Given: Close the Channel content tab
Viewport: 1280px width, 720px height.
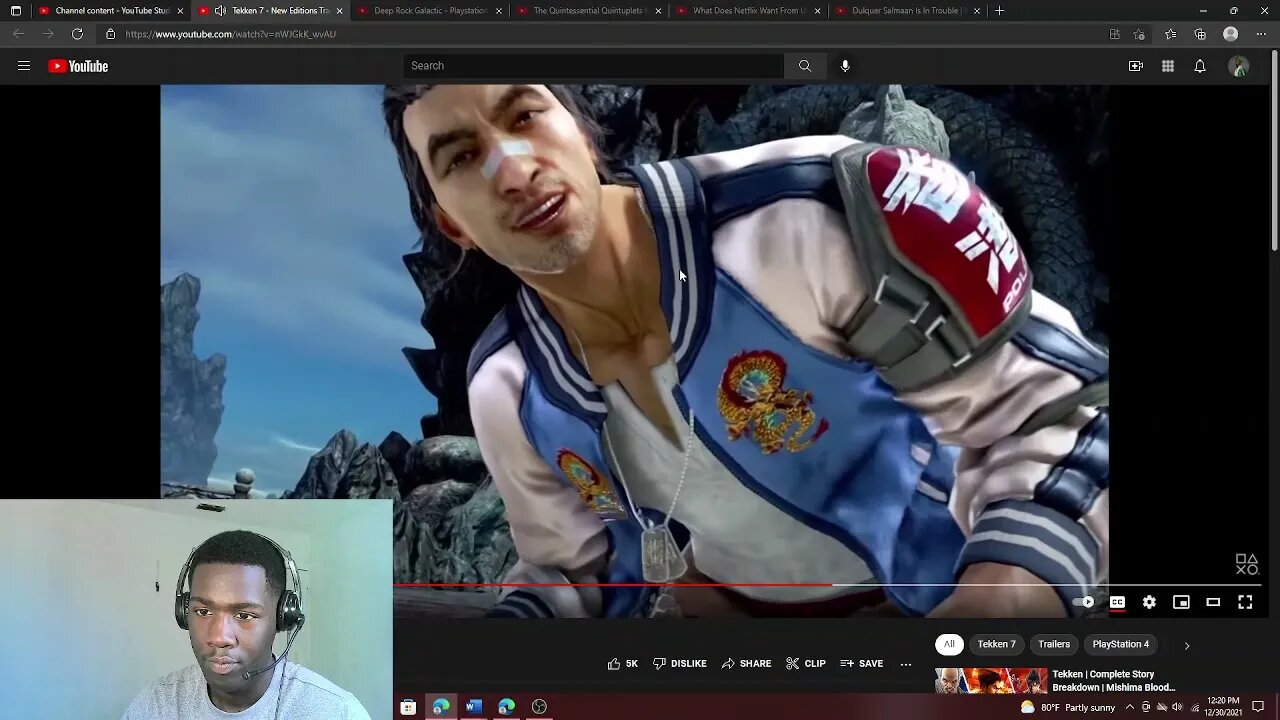Looking at the screenshot, I should pyautogui.click(x=181, y=11).
